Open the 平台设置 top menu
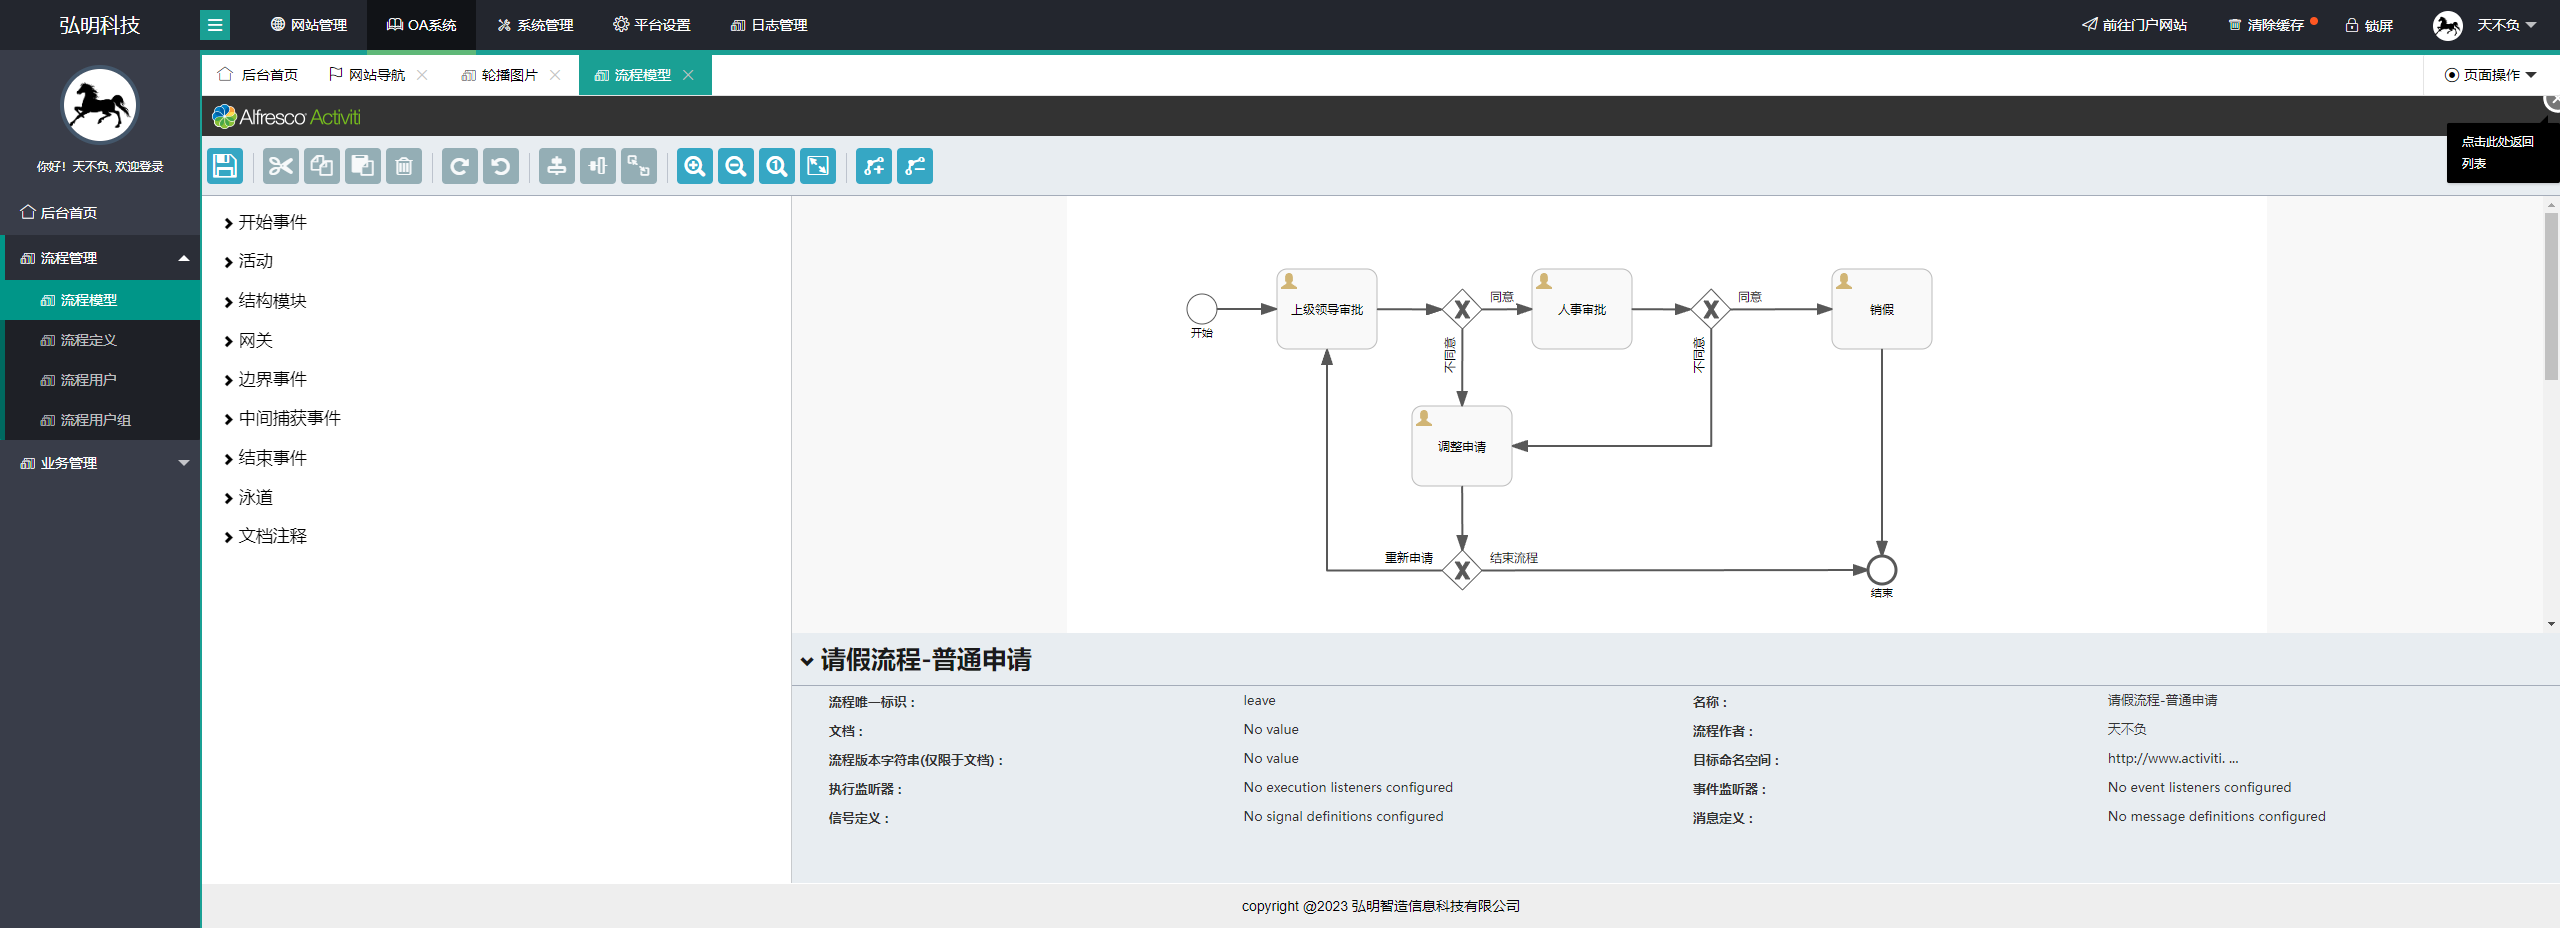This screenshot has height=928, width=2560. (652, 25)
